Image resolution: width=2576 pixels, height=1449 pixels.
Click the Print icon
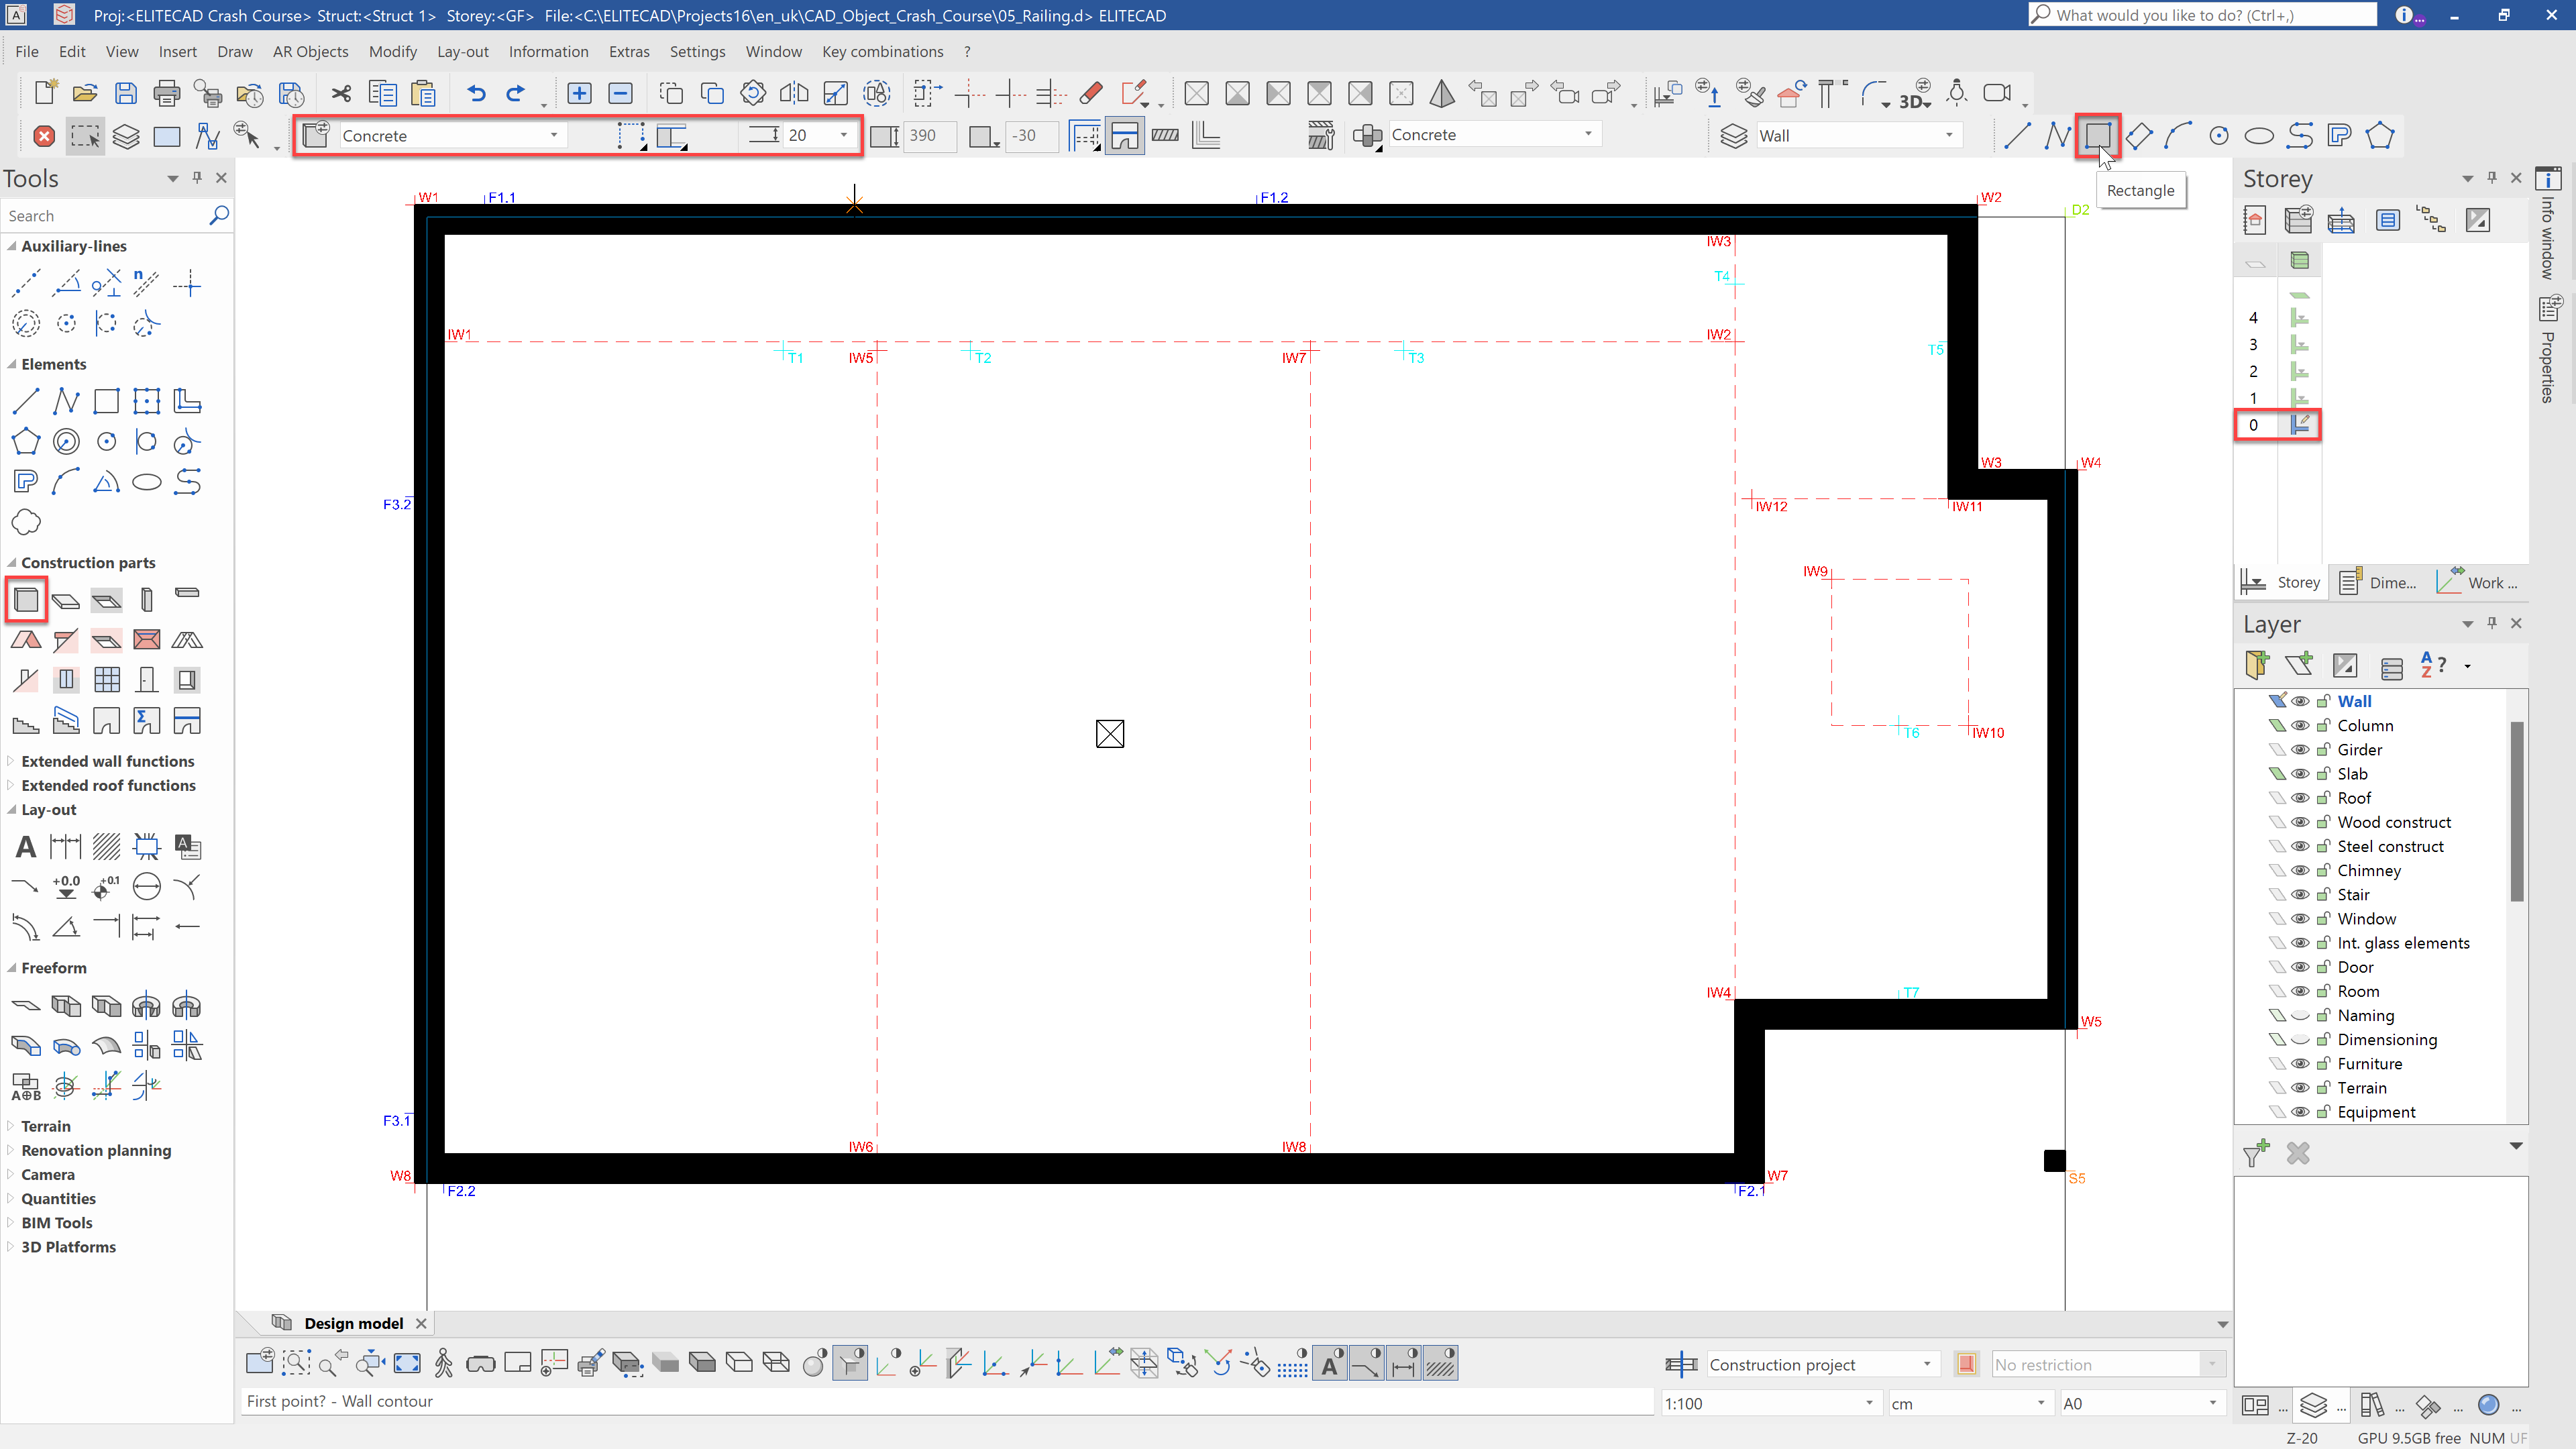[x=167, y=94]
